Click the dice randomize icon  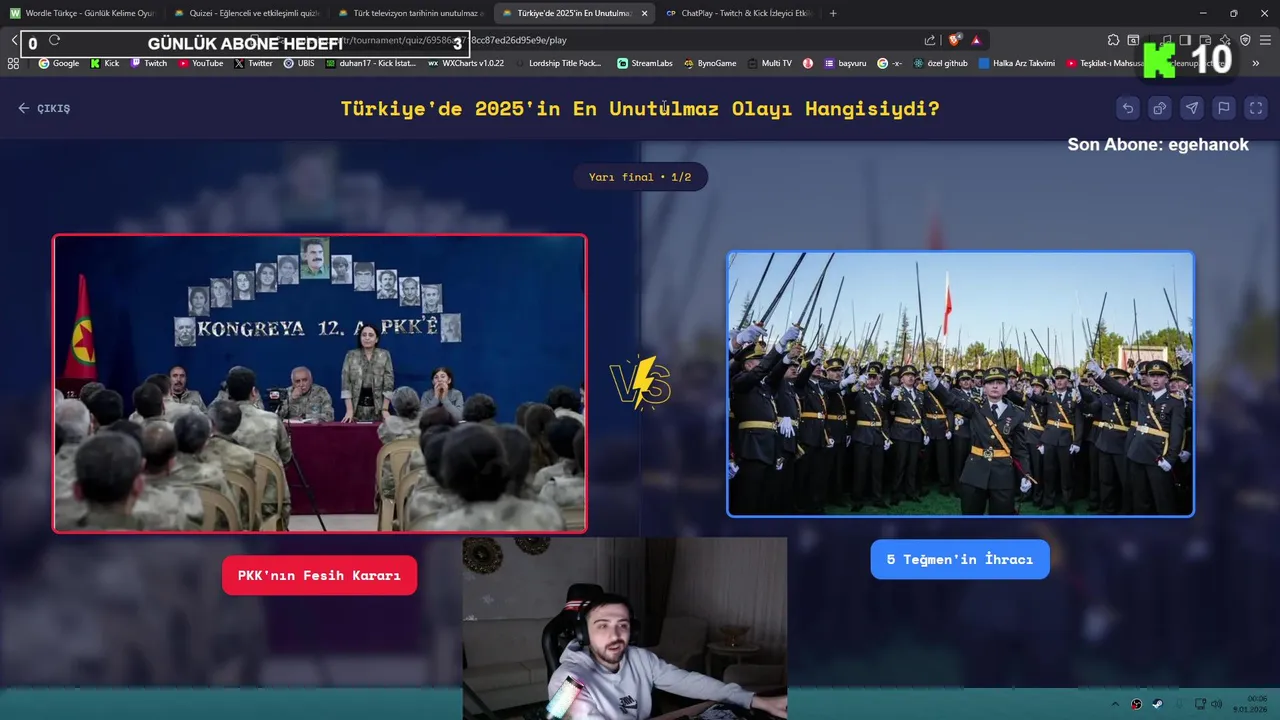pyautogui.click(x=1160, y=108)
